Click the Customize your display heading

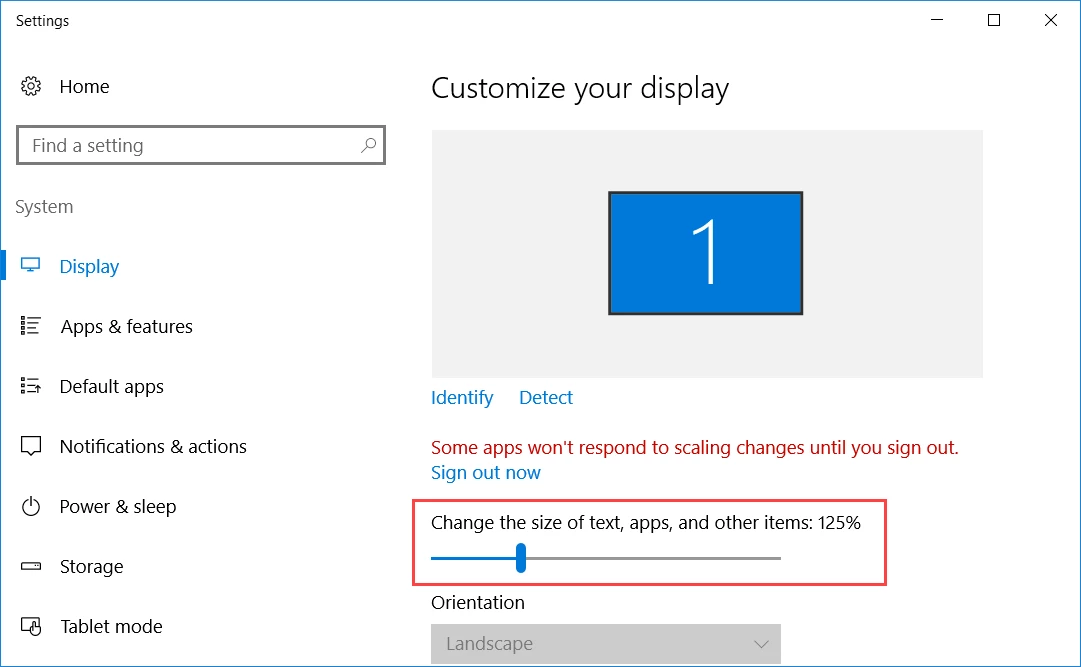[580, 89]
